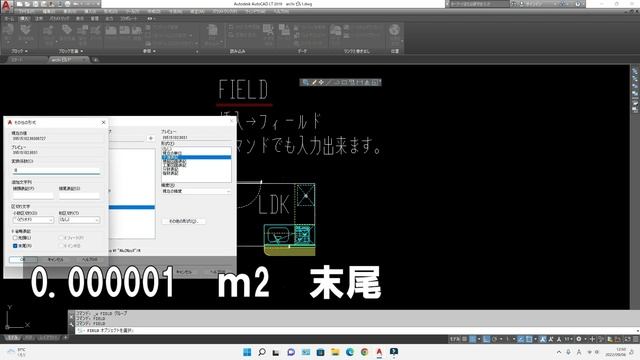Toggle grid display in status bar

(464, 339)
